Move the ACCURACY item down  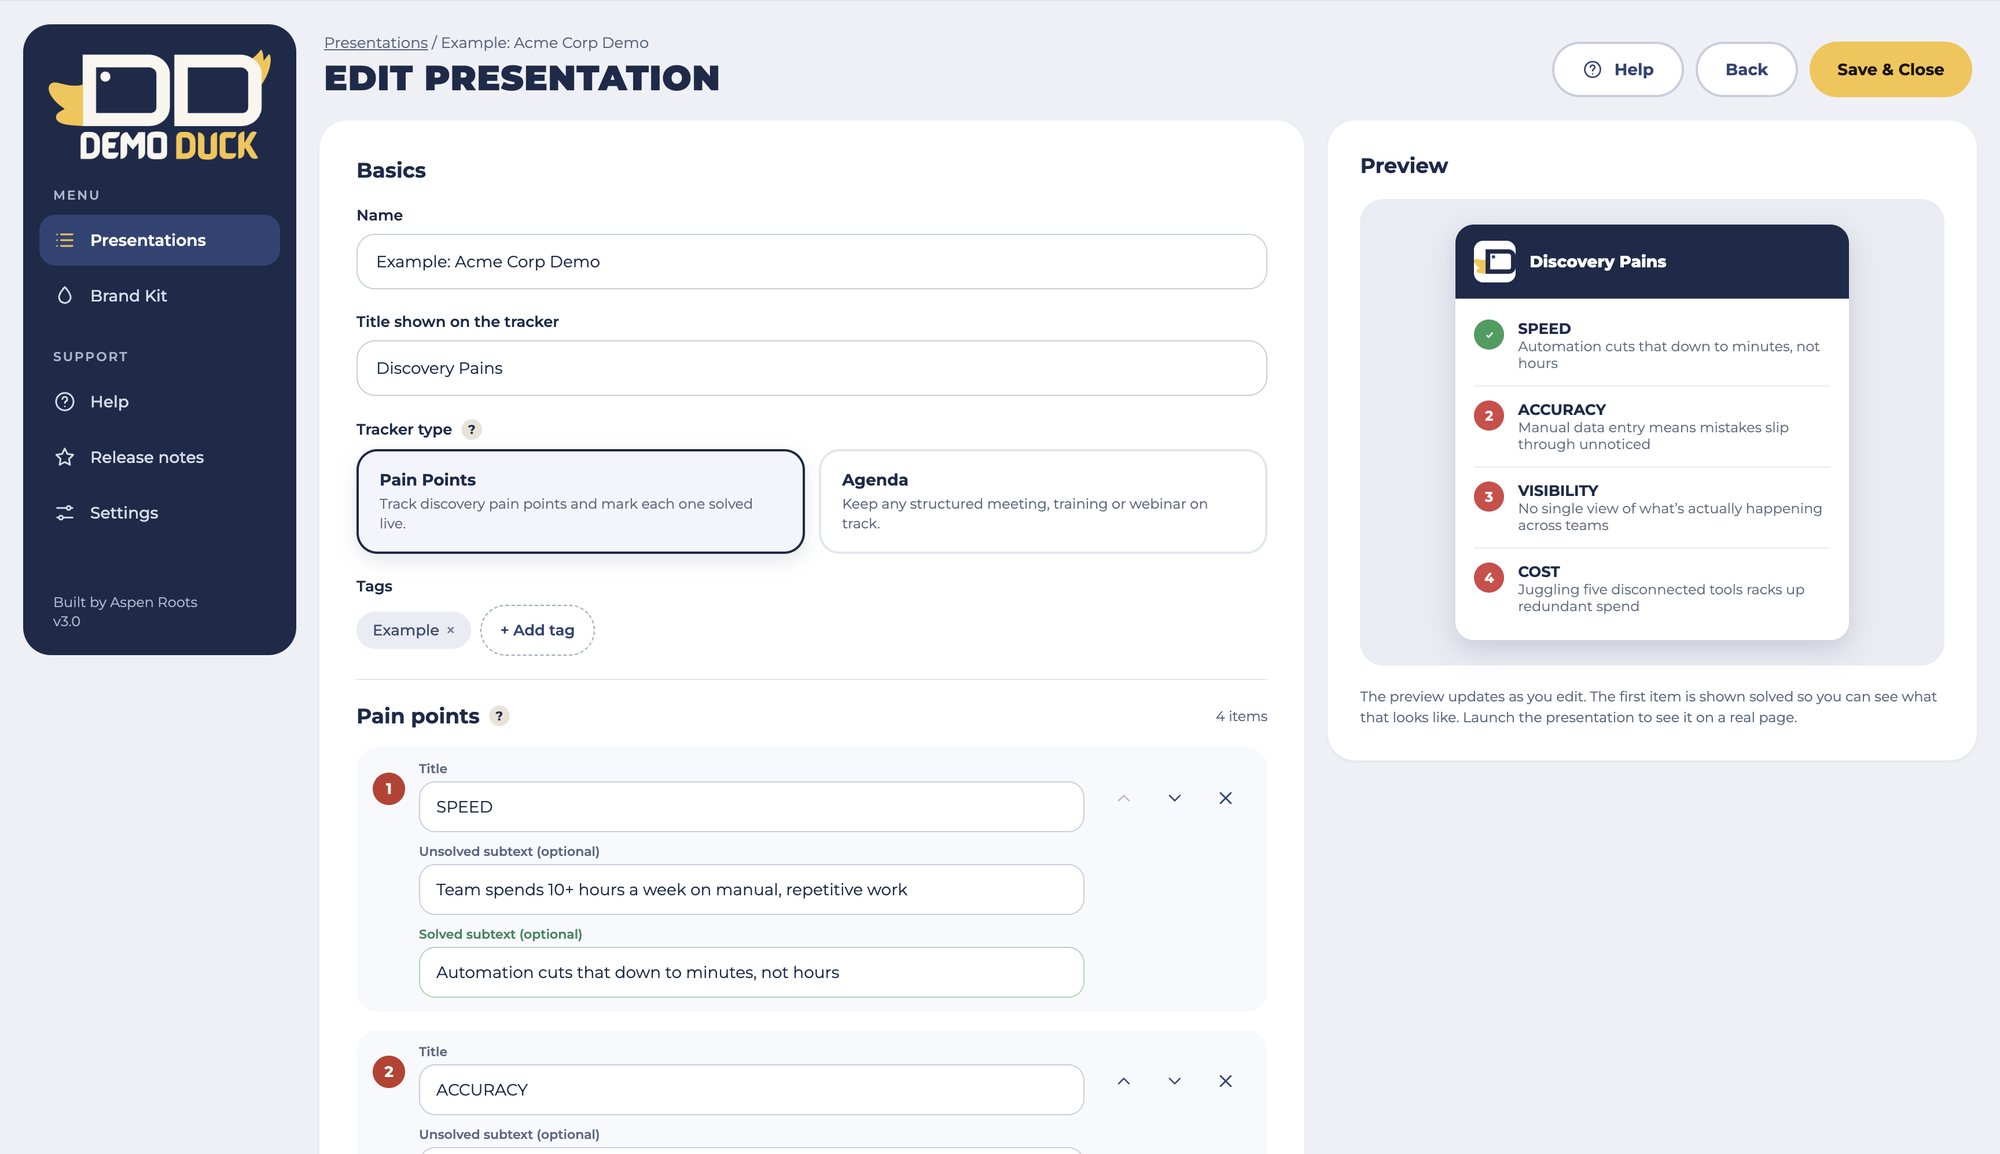pos(1175,1081)
